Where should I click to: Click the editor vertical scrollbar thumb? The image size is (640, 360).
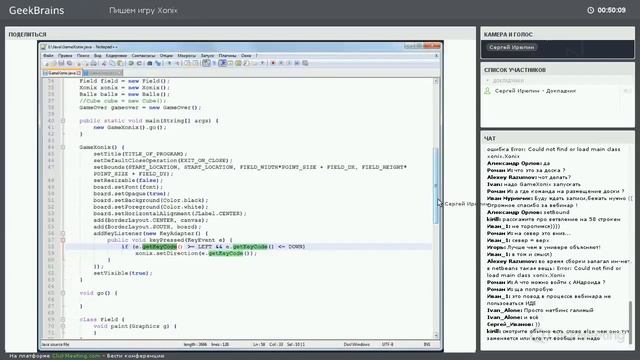pos(436,186)
